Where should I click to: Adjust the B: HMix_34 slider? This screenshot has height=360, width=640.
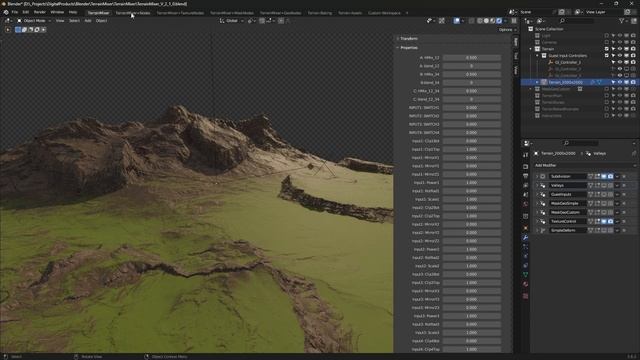(471, 74)
